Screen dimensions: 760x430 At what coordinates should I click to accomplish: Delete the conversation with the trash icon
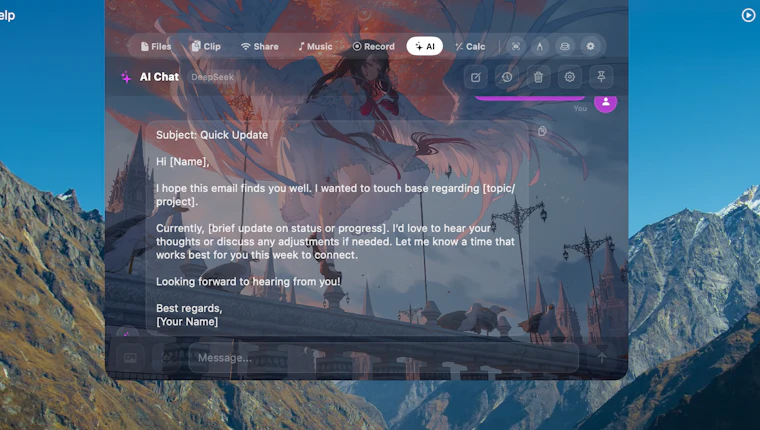pos(538,77)
